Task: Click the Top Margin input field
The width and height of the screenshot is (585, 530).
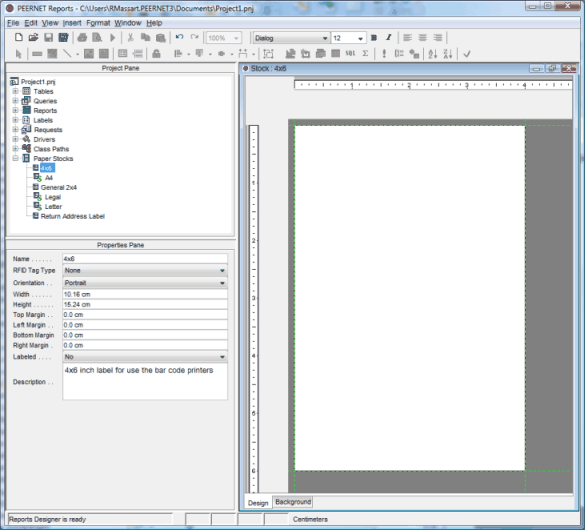Action: pyautogui.click(x=145, y=315)
